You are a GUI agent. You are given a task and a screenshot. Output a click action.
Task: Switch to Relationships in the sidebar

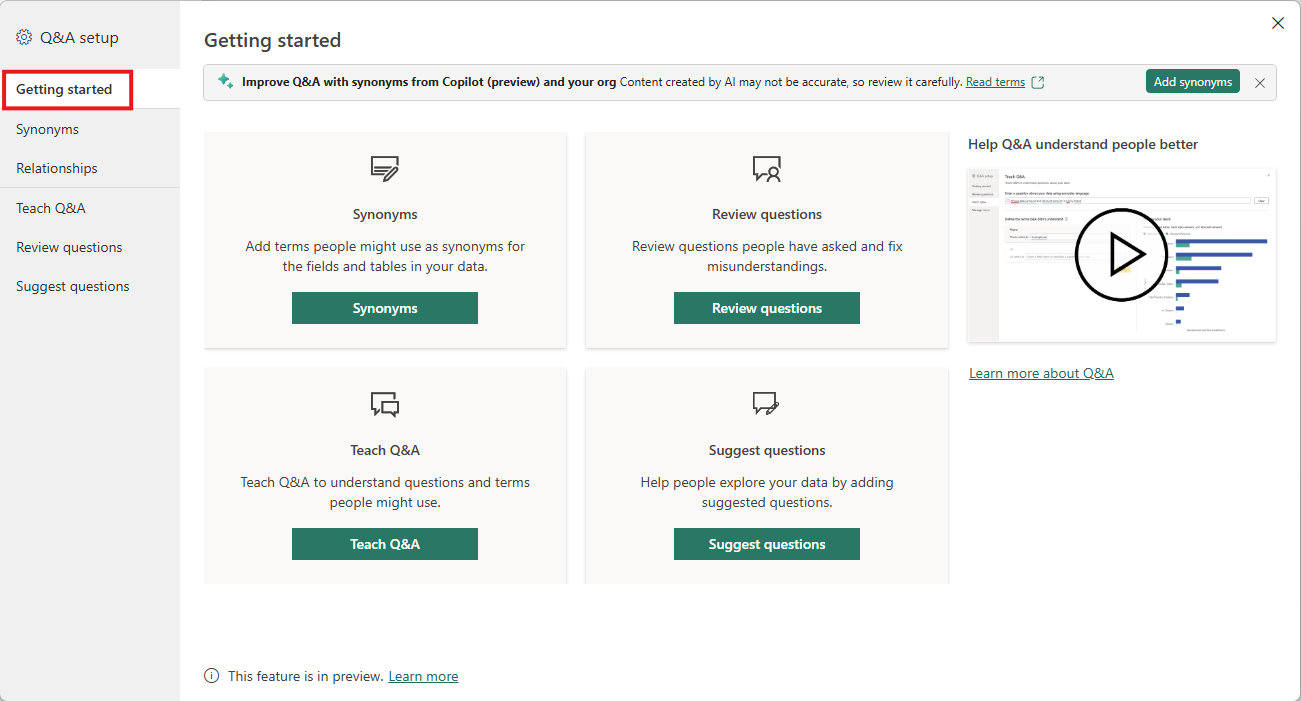57,168
